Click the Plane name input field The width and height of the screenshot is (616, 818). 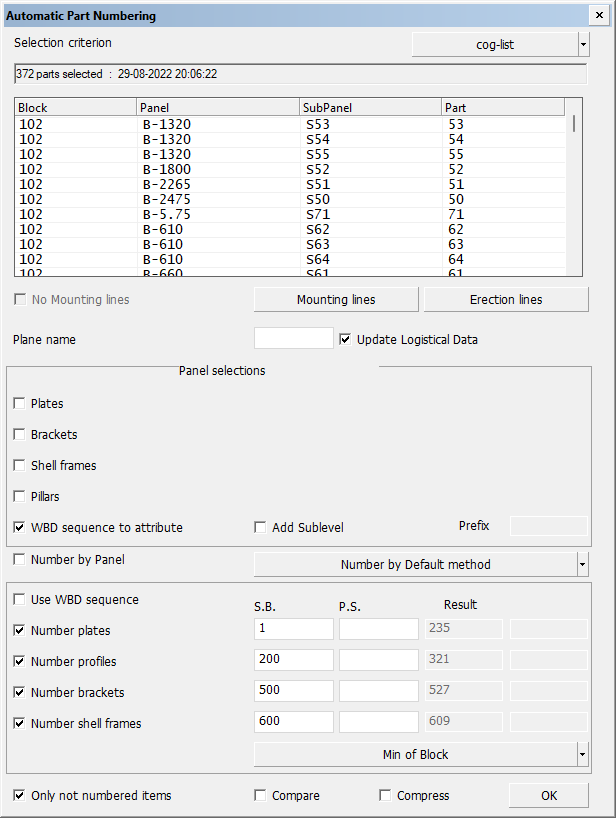click(x=294, y=339)
